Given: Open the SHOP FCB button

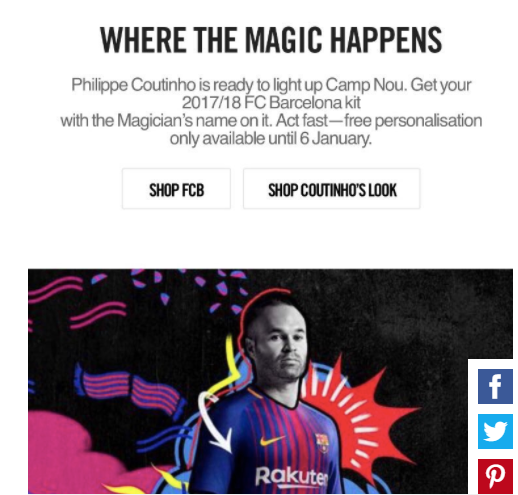Looking at the screenshot, I should pos(176,189).
